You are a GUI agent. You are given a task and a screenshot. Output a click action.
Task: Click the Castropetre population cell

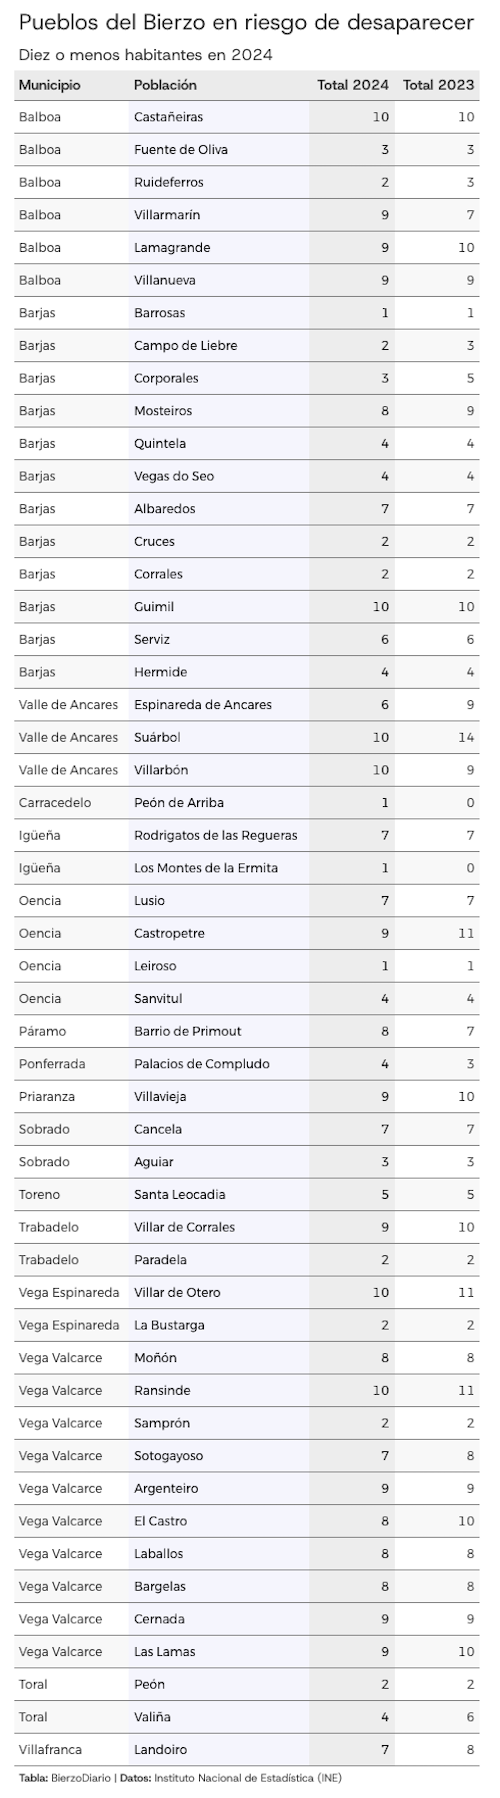tap(169, 934)
